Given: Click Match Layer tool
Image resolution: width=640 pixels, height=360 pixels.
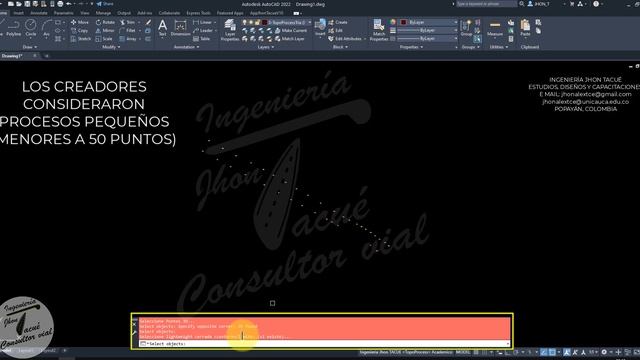Looking at the screenshot, I should click(x=290, y=39).
